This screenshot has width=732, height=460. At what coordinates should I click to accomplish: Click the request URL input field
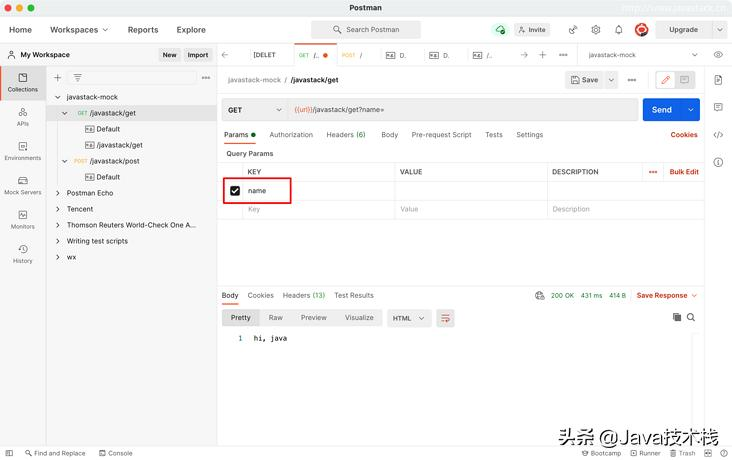click(462, 110)
